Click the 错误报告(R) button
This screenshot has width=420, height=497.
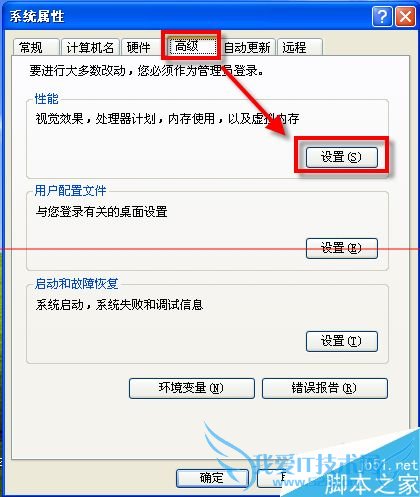point(325,388)
